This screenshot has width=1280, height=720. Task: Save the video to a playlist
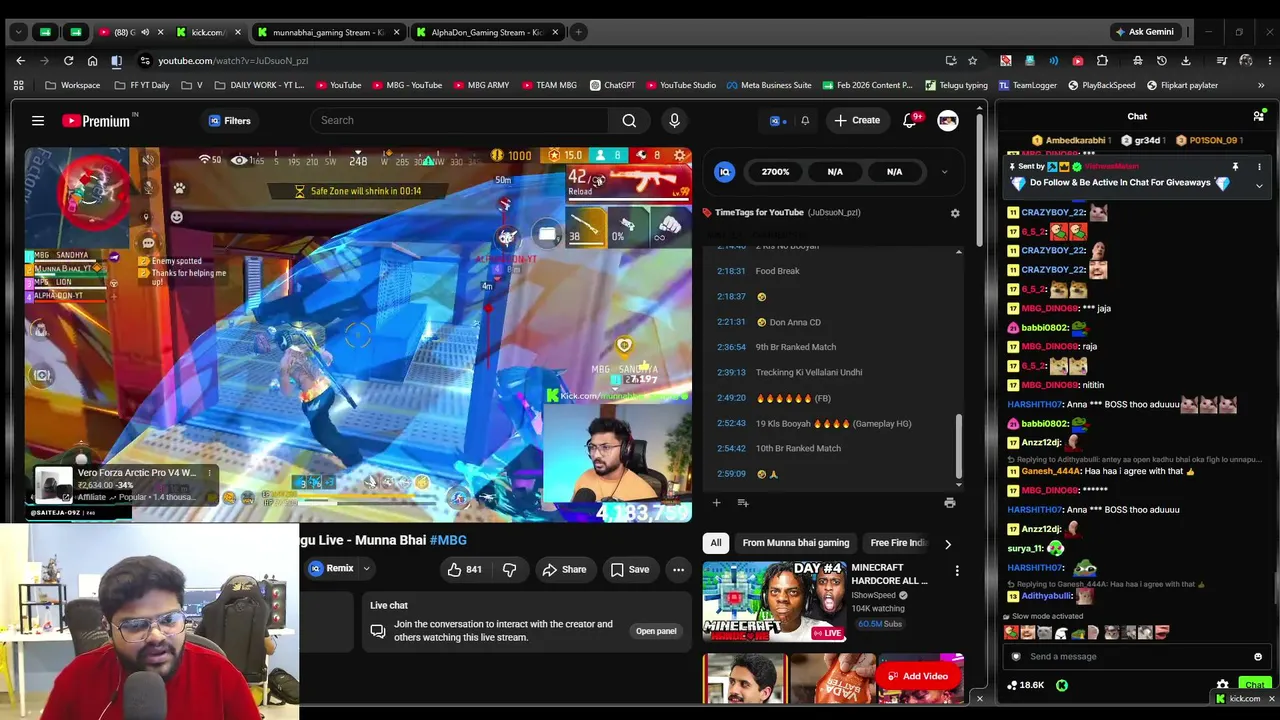[630, 570]
